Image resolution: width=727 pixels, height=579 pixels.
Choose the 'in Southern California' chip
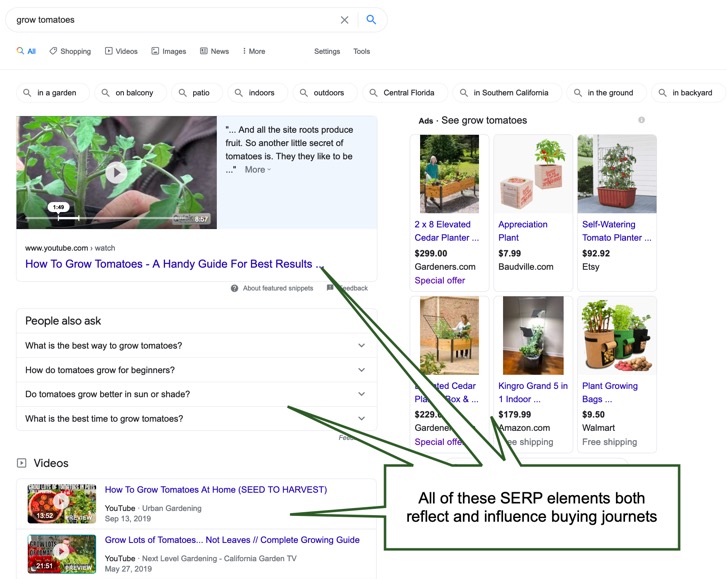tap(507, 93)
